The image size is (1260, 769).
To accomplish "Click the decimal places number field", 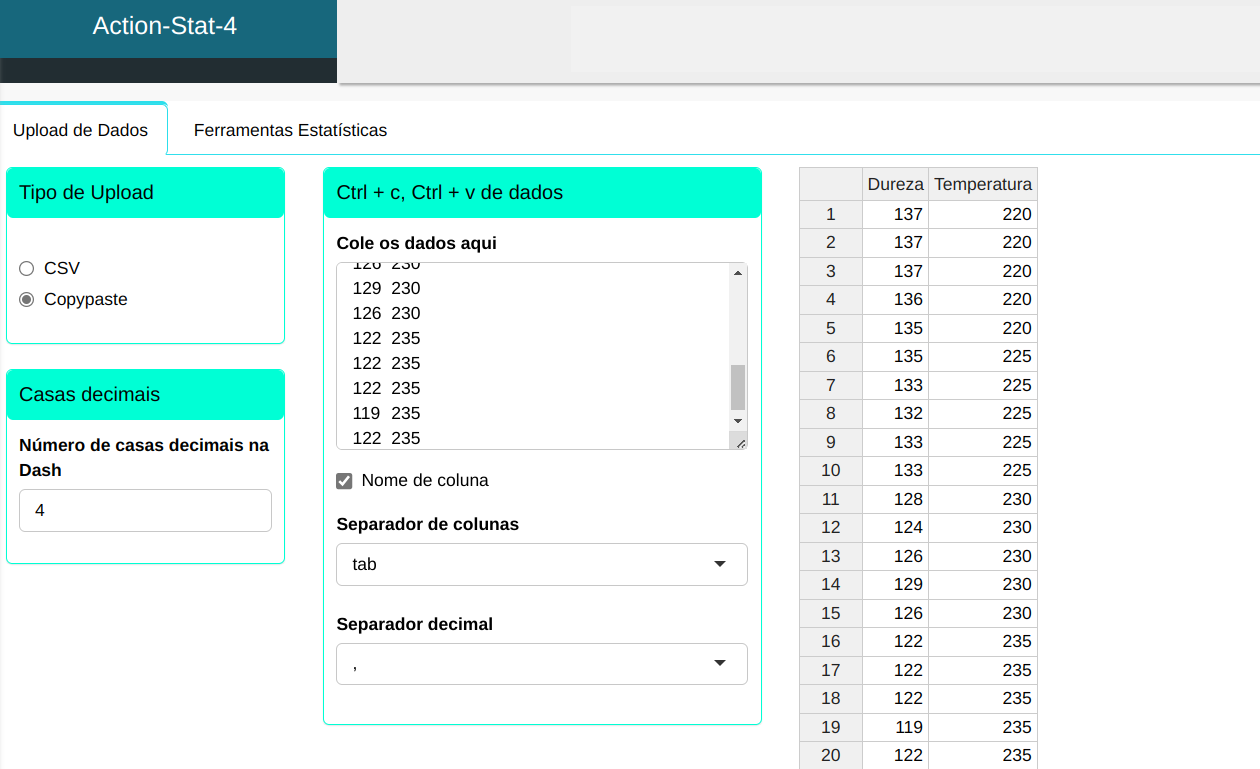I will [x=145, y=510].
